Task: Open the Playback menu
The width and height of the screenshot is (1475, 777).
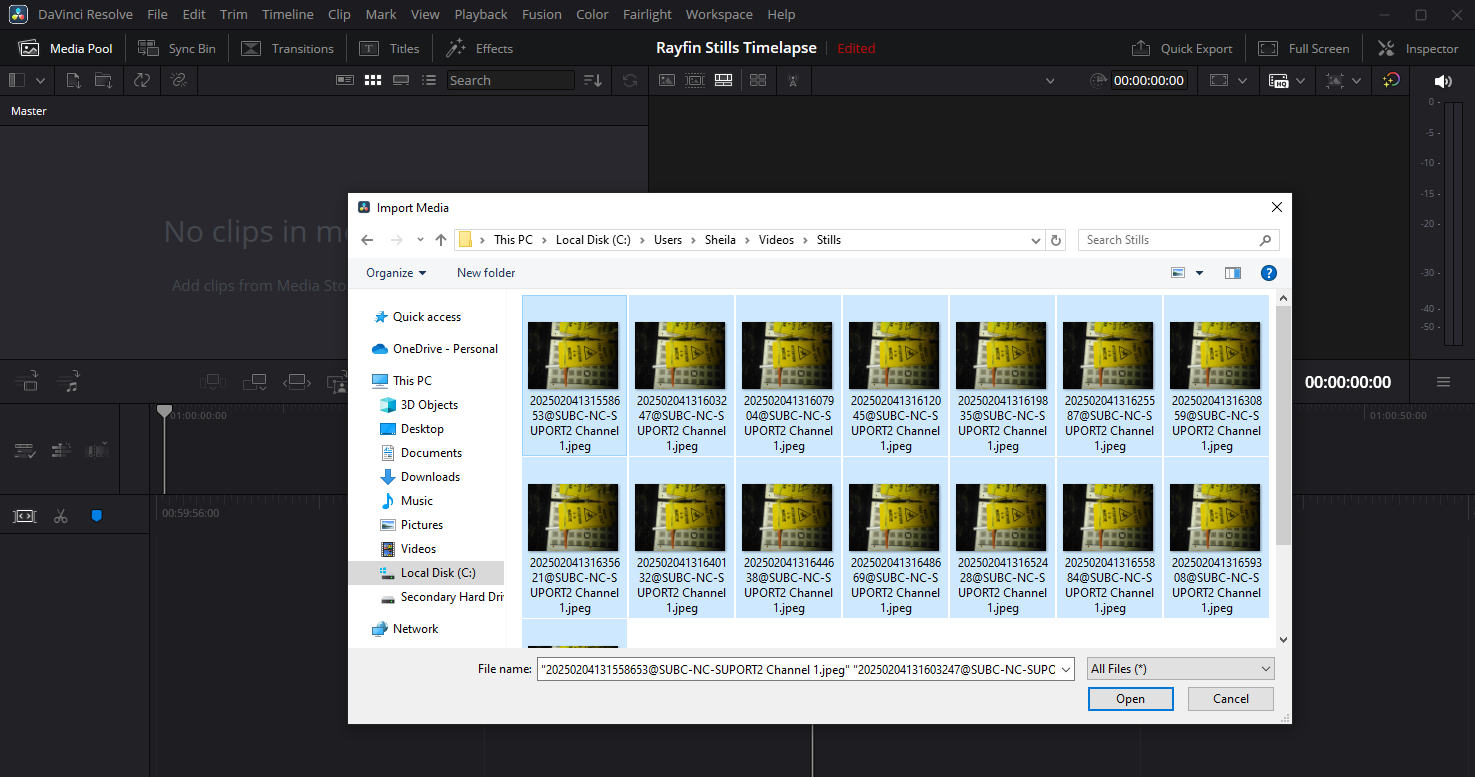Action: tap(480, 14)
